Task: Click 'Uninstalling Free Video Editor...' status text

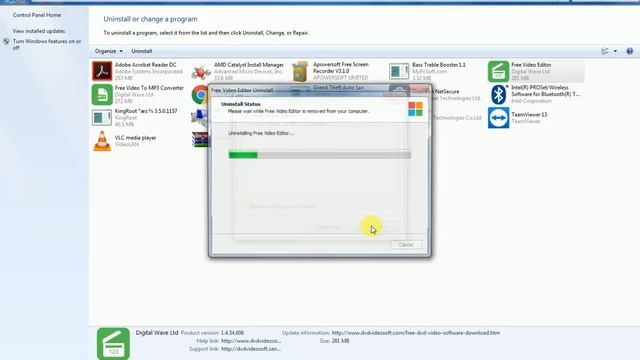Action: 261,133
